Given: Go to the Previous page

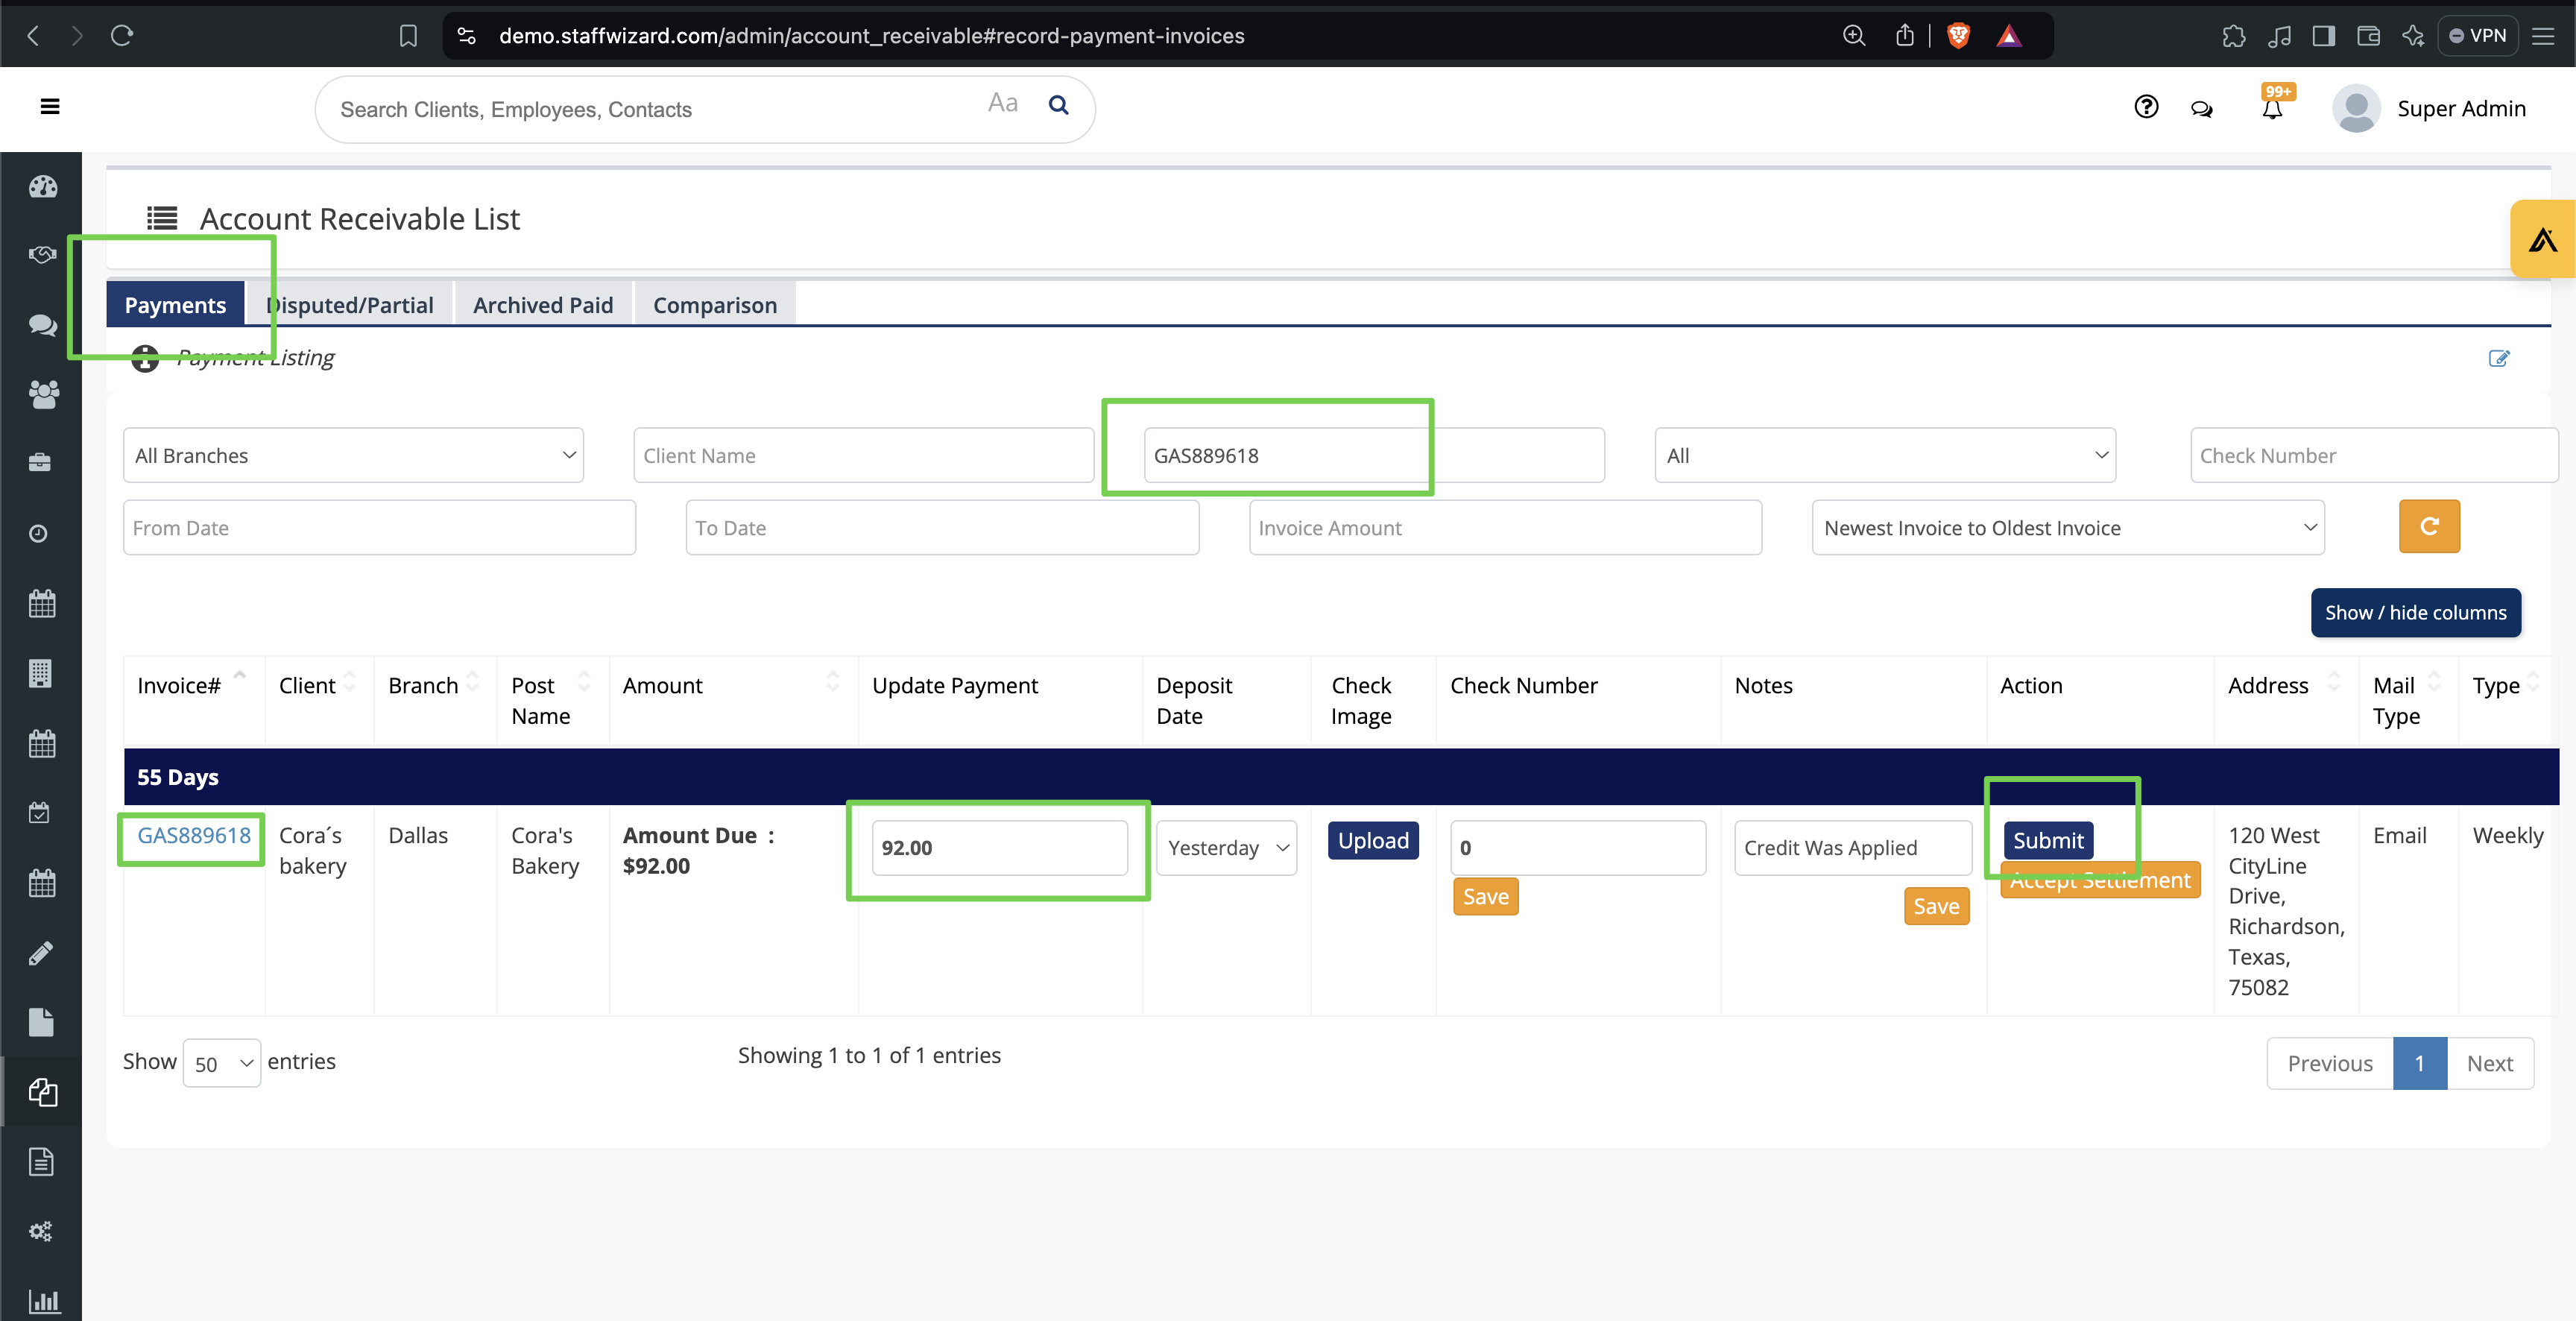Looking at the screenshot, I should click(2329, 1063).
